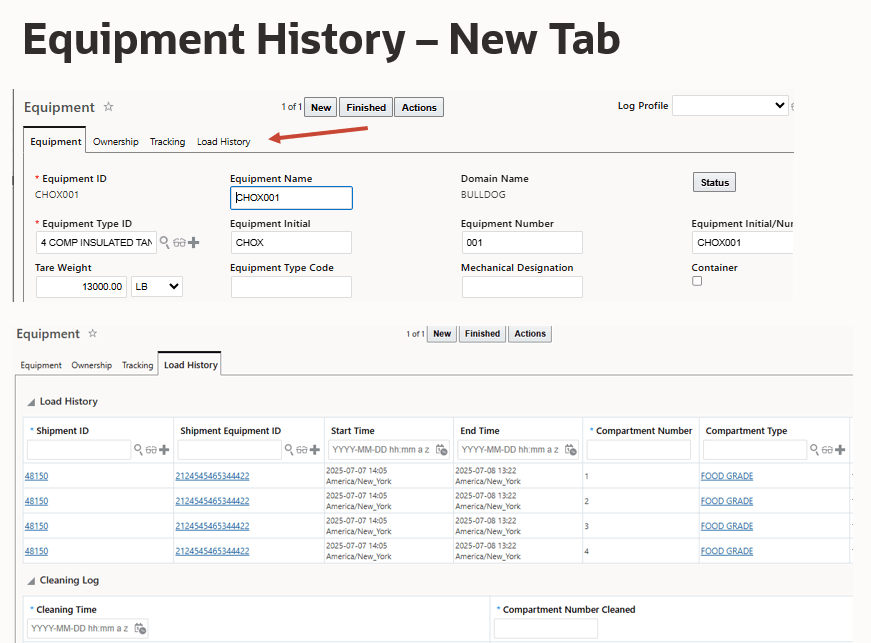Click the Compartment Number filter field
Image resolution: width=871 pixels, height=643 pixels.
639,450
